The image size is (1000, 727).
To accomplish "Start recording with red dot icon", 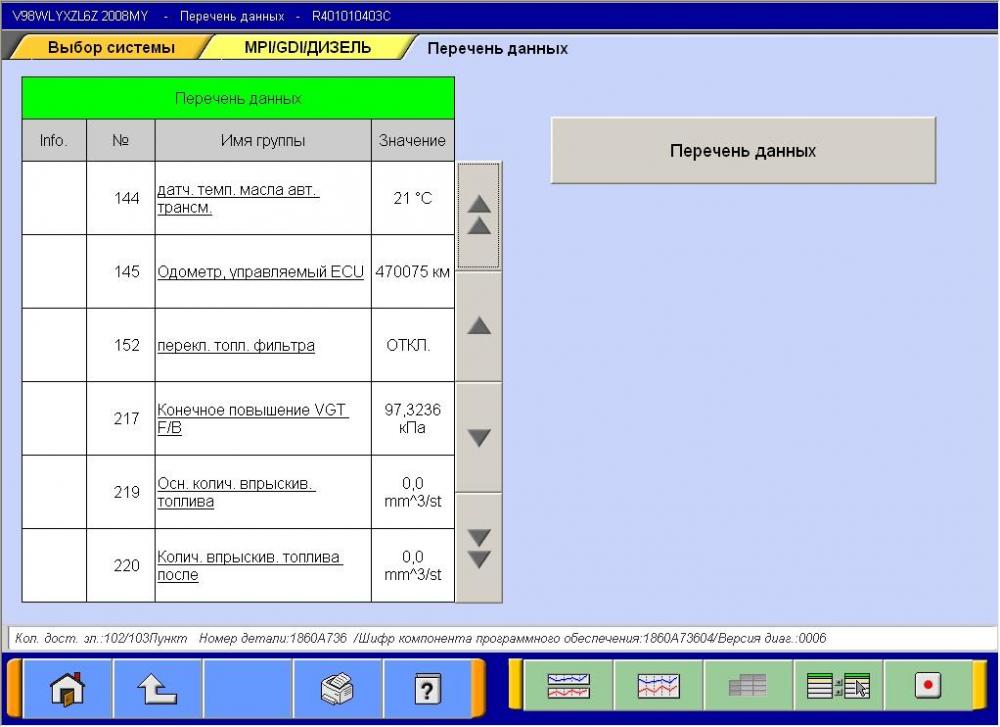I will point(928,686).
